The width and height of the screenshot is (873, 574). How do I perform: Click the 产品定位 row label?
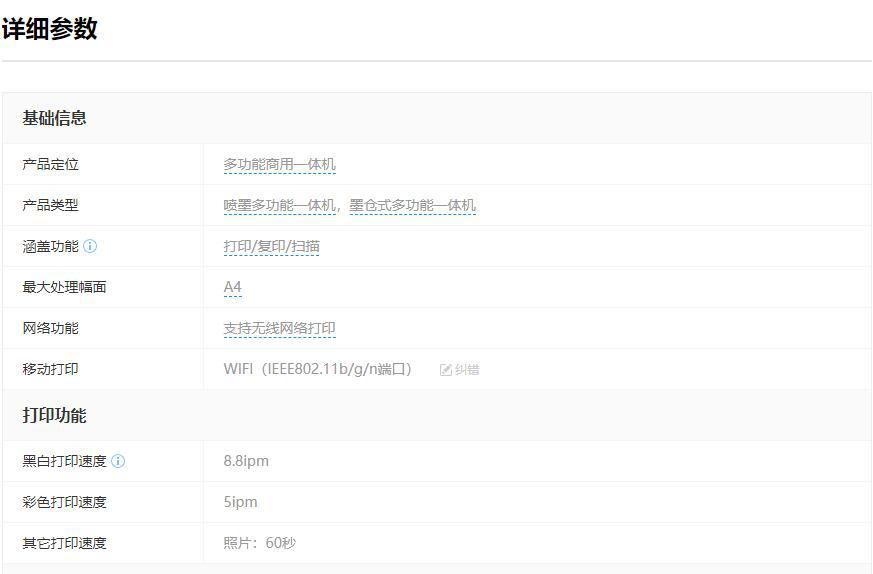(51, 164)
